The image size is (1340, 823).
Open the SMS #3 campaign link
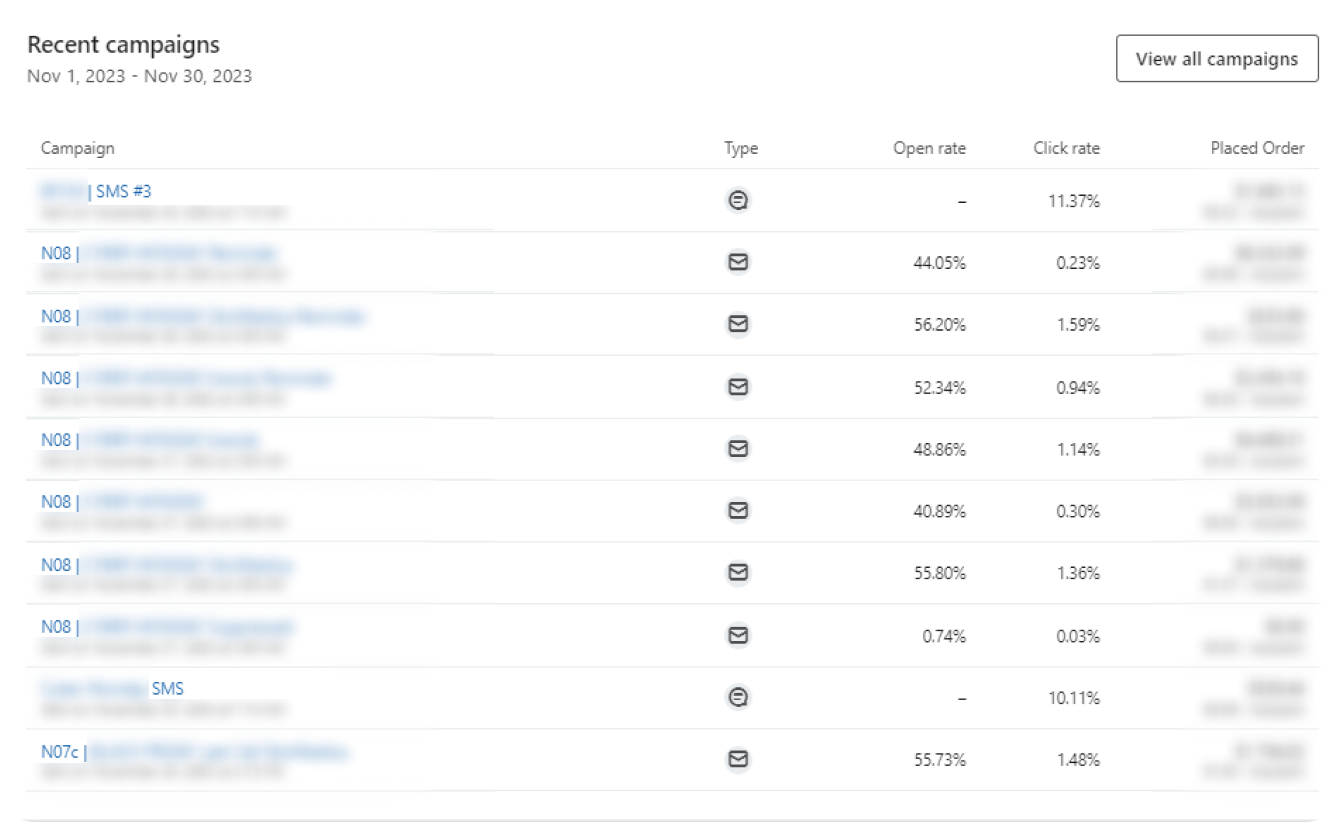96,191
